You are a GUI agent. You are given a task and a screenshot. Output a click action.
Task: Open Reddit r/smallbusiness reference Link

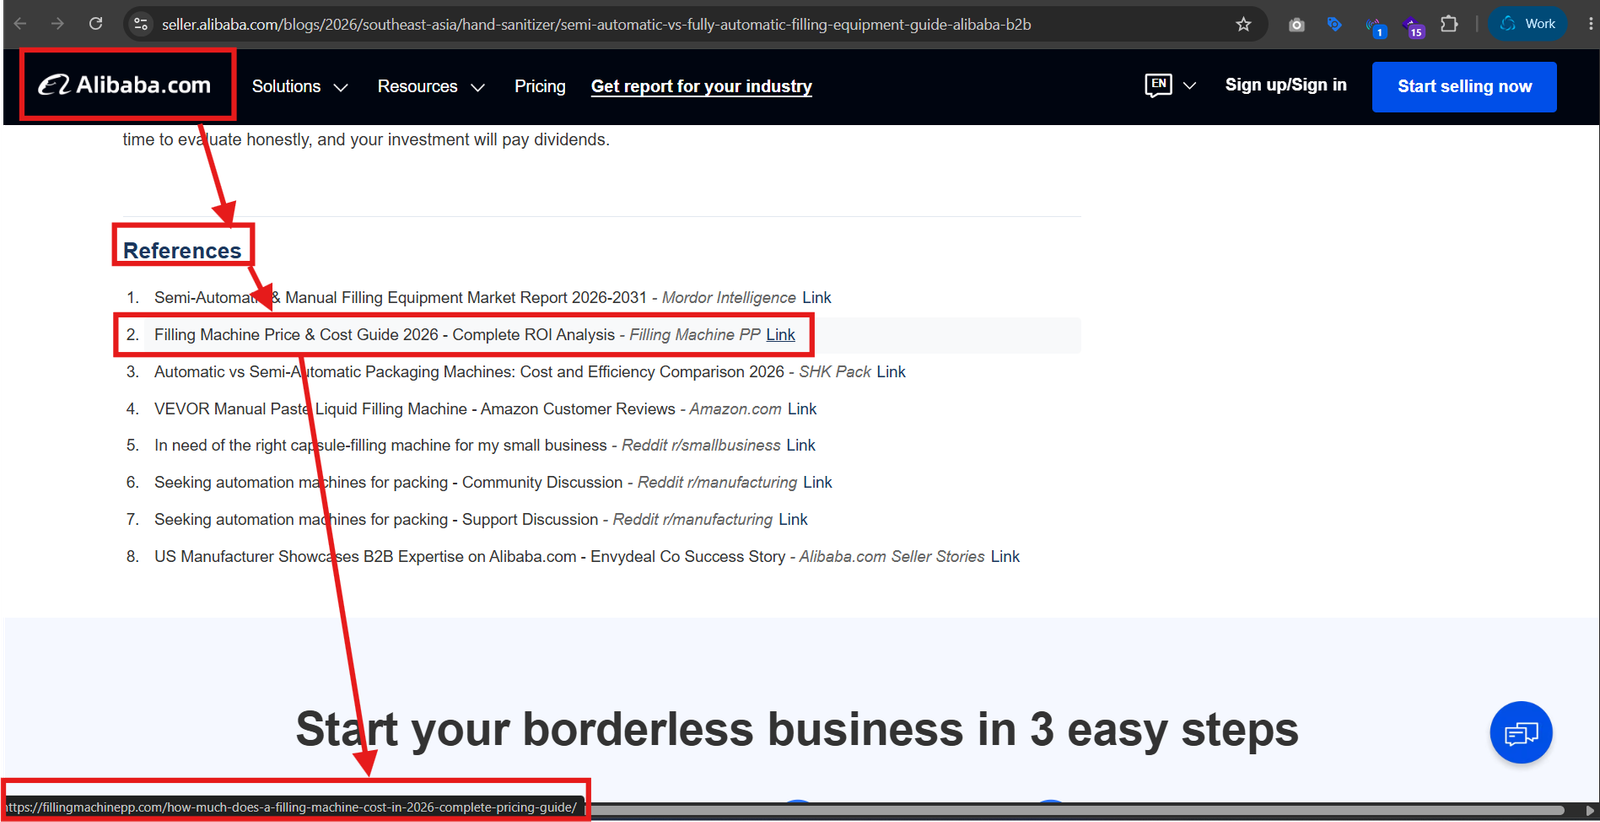(800, 445)
